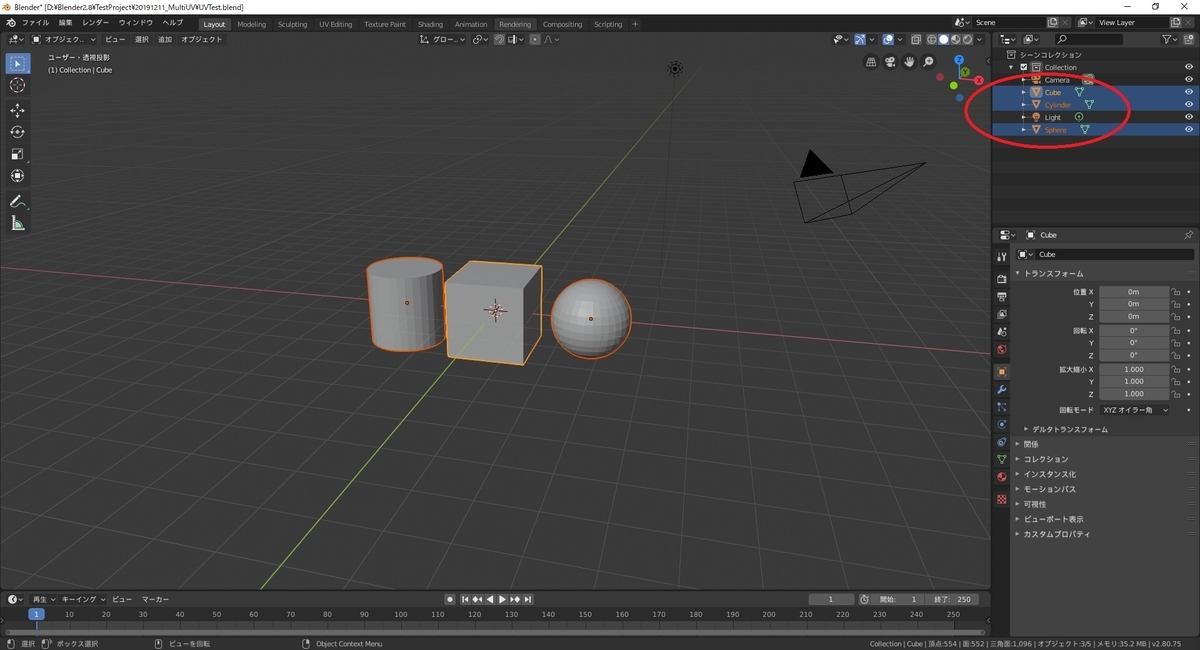This screenshot has width=1200, height=650.
Task: Open the 追加 menu in viewport header
Action: click(165, 39)
